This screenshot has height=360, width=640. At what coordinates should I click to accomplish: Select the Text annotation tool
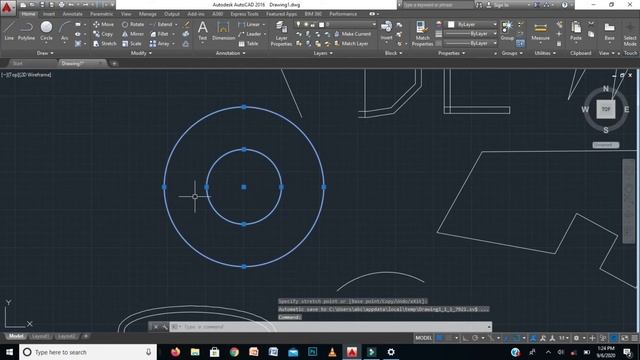coord(202,31)
